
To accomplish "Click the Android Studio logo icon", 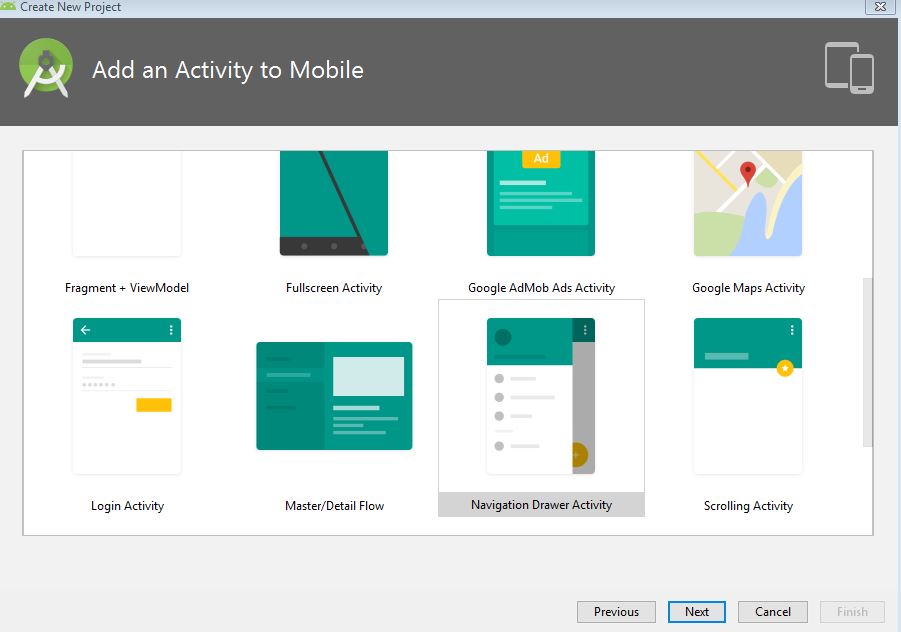I will (45, 69).
